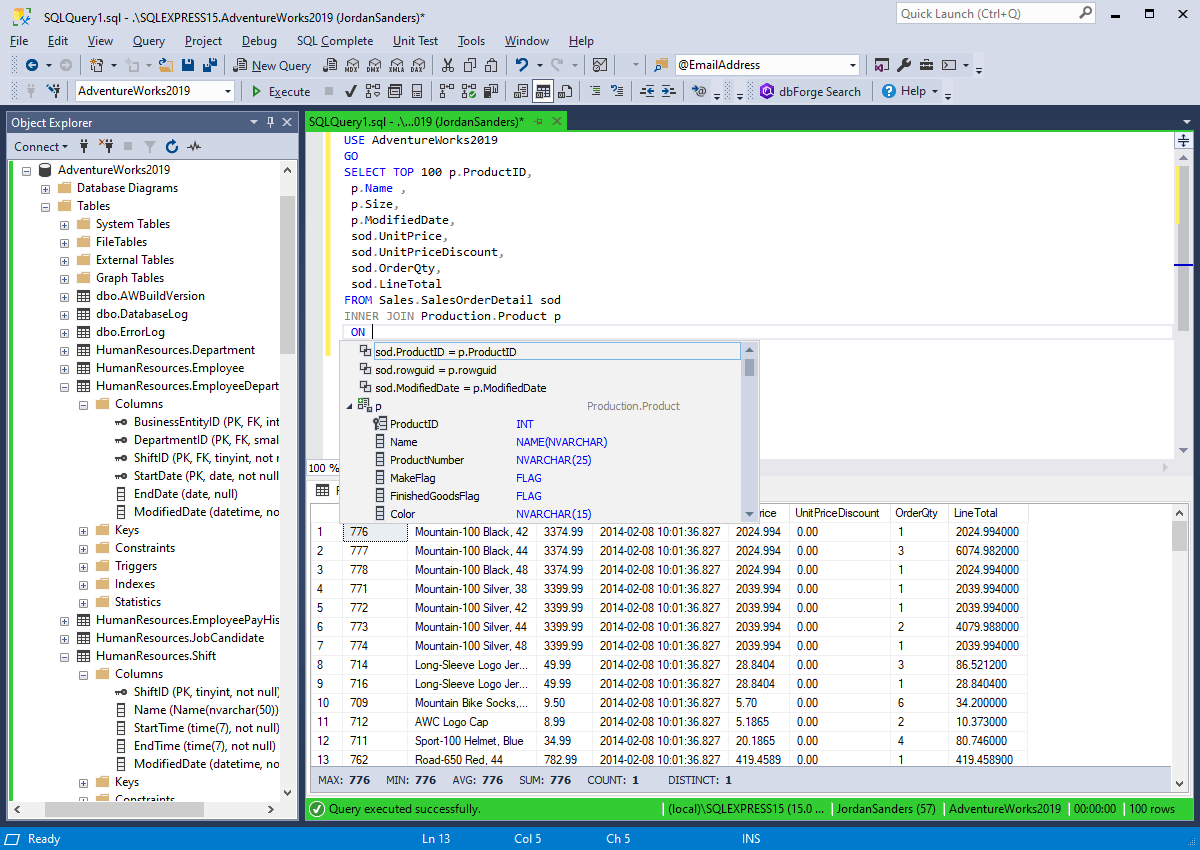Click the Cut icon in the toolbar
Viewport: 1200px width, 850px height.
click(x=447, y=64)
